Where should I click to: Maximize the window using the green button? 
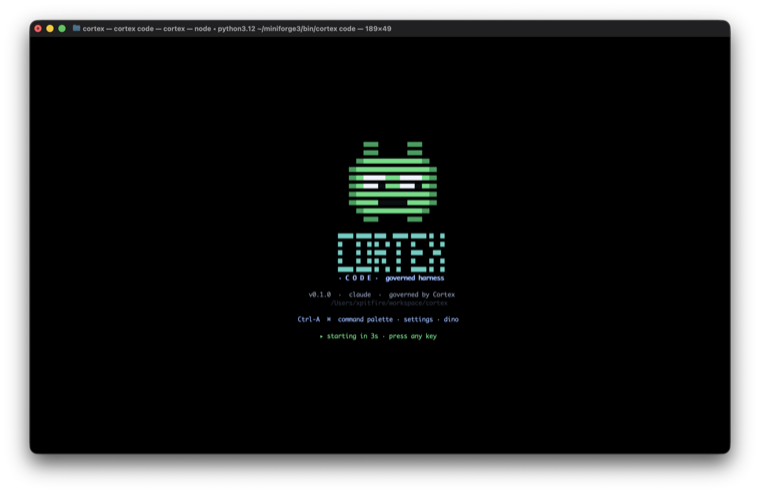click(62, 29)
